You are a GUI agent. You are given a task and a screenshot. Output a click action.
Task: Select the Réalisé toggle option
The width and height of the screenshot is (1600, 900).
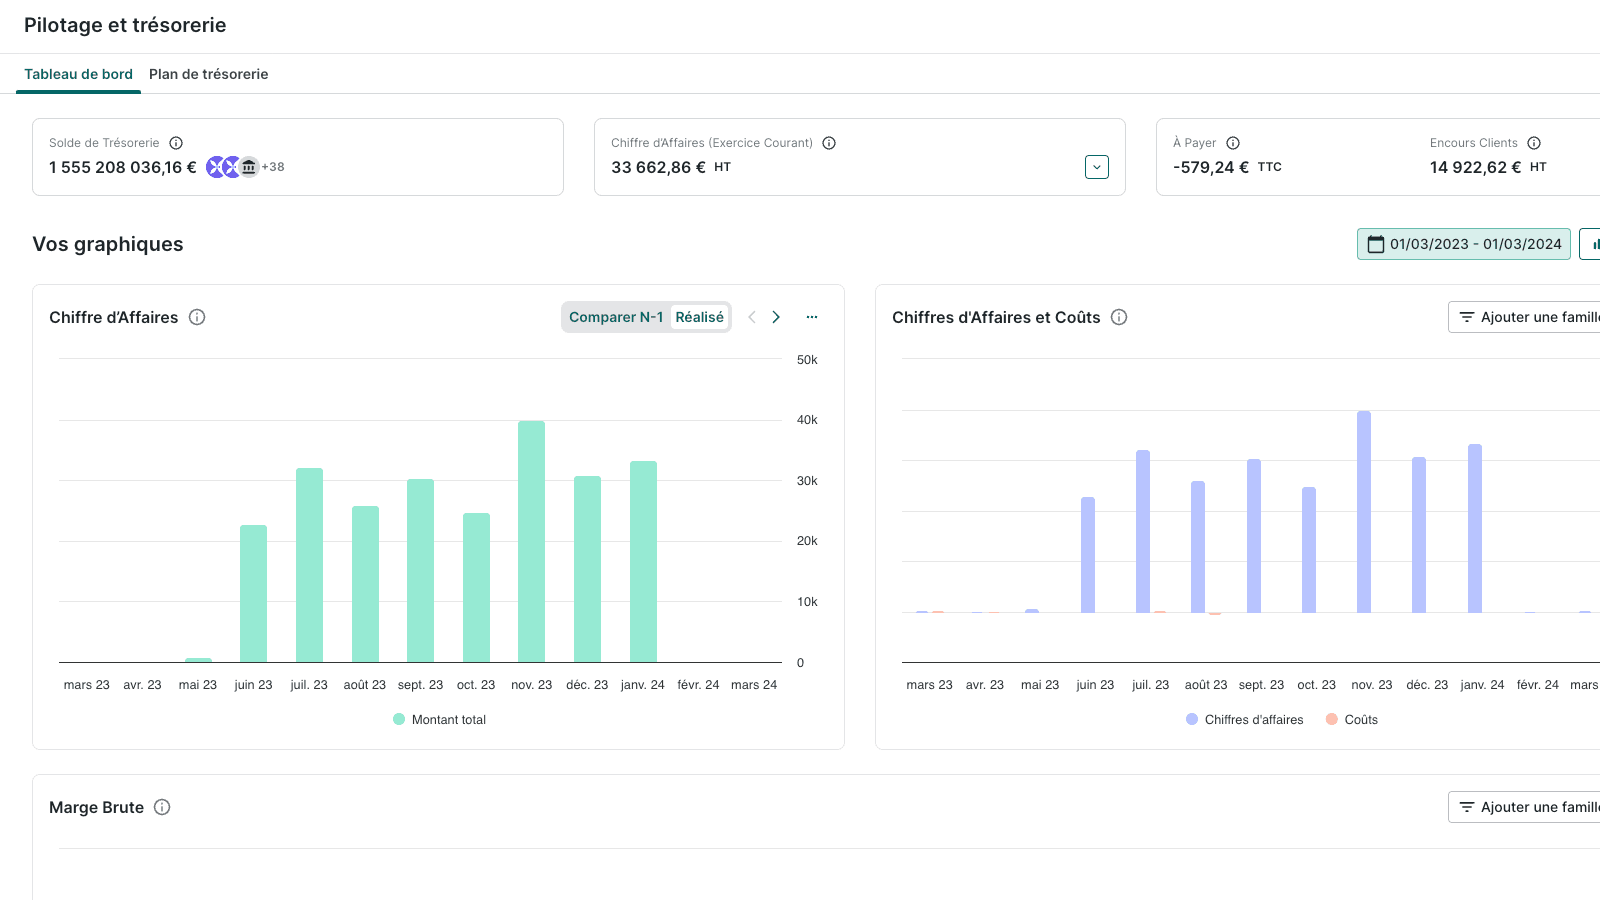tap(699, 317)
